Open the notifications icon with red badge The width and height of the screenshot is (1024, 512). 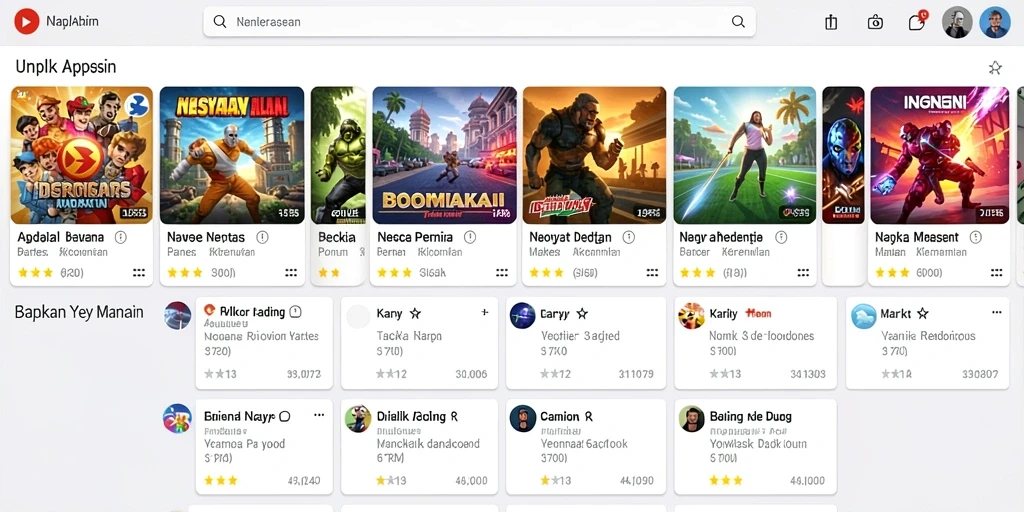click(x=918, y=22)
